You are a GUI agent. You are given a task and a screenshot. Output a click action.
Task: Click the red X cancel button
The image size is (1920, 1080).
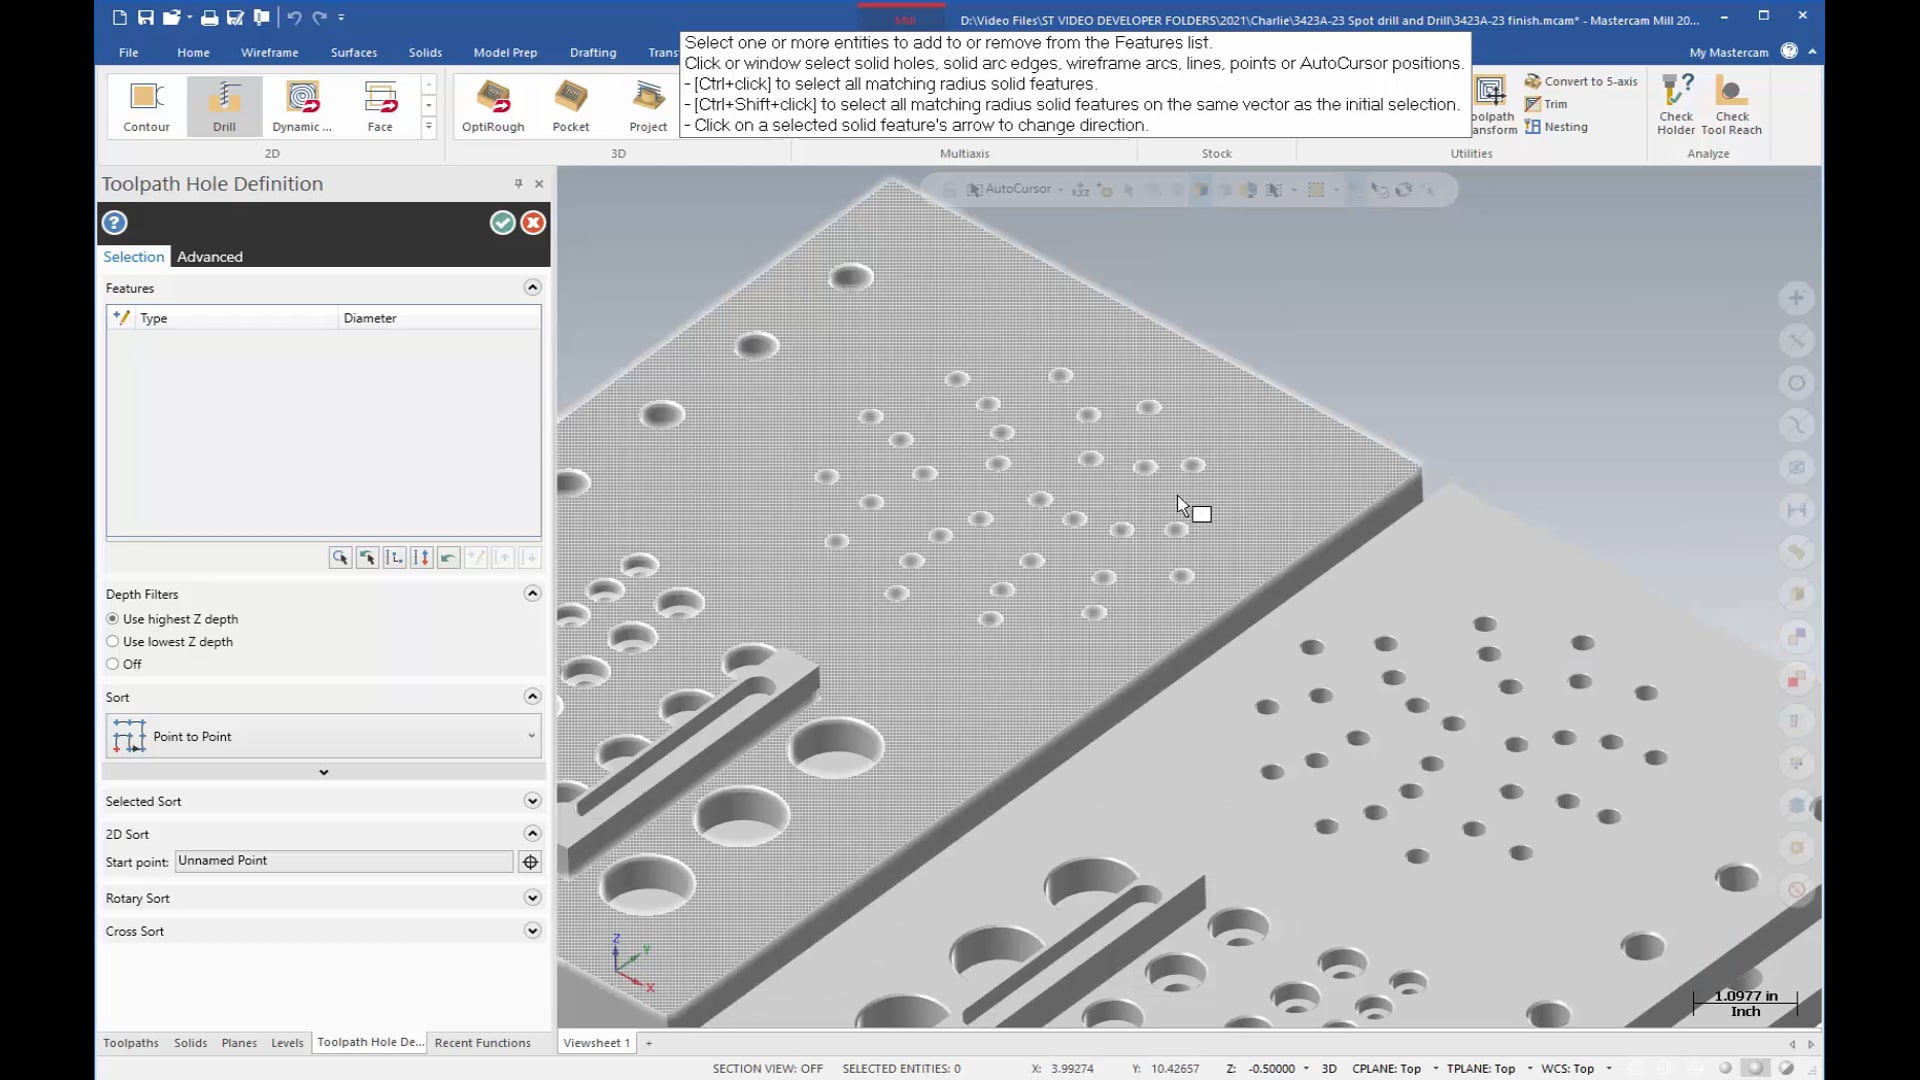530,222
